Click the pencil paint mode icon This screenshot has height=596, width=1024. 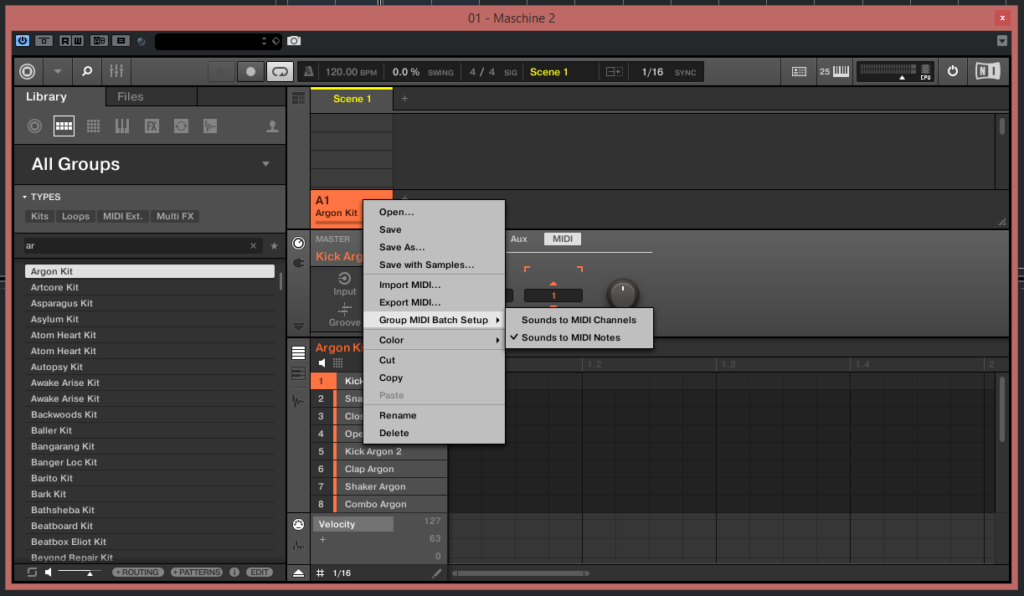[437, 573]
